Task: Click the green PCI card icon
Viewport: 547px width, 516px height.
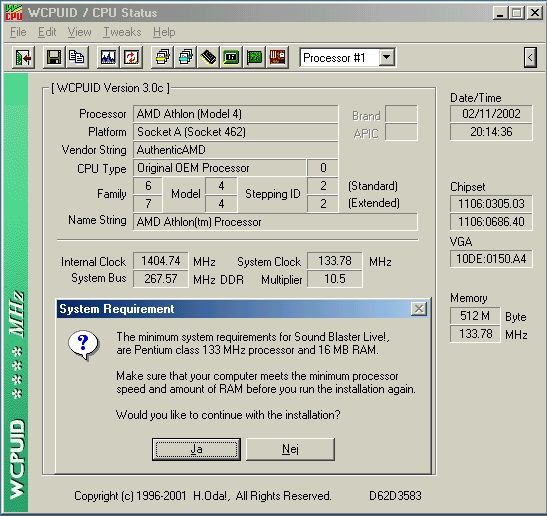Action: click(x=254, y=57)
